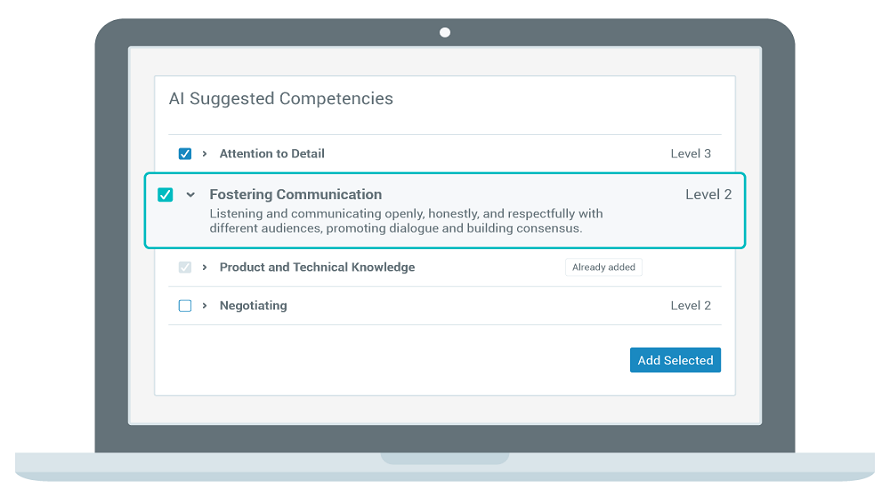Uncheck the Fostering Communication checkbox

[166, 195]
